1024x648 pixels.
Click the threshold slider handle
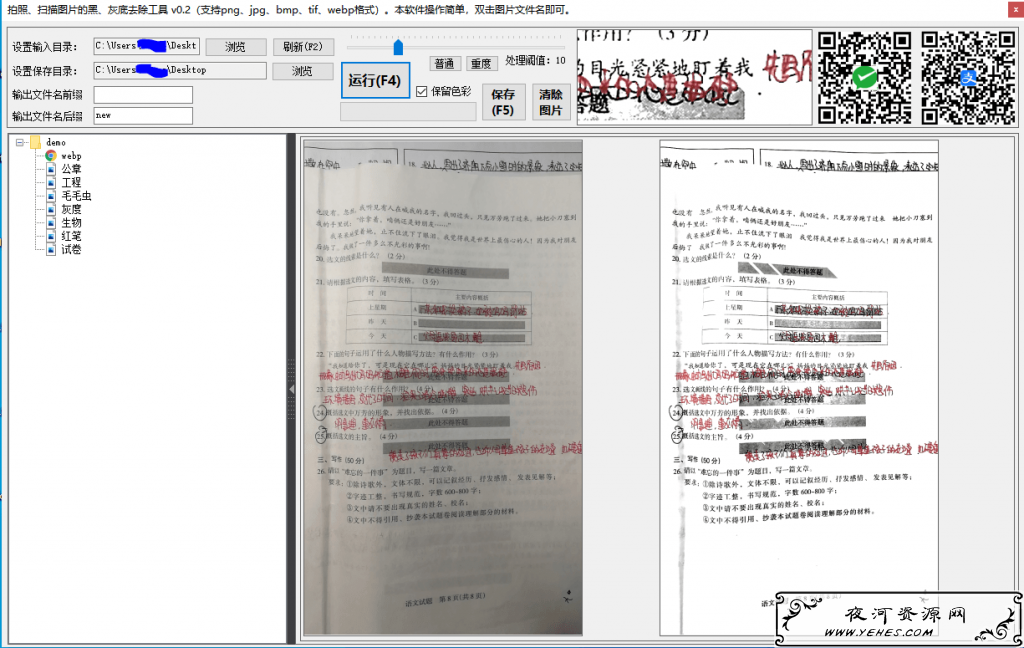(x=398, y=47)
